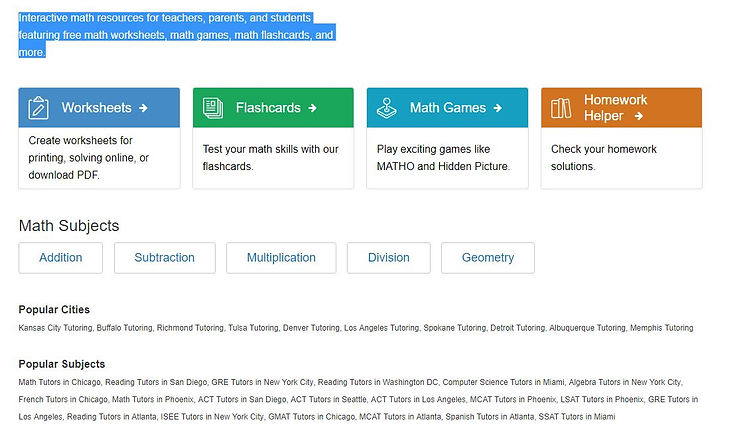
Task: Select the Addition subject button
Action: tap(61, 258)
